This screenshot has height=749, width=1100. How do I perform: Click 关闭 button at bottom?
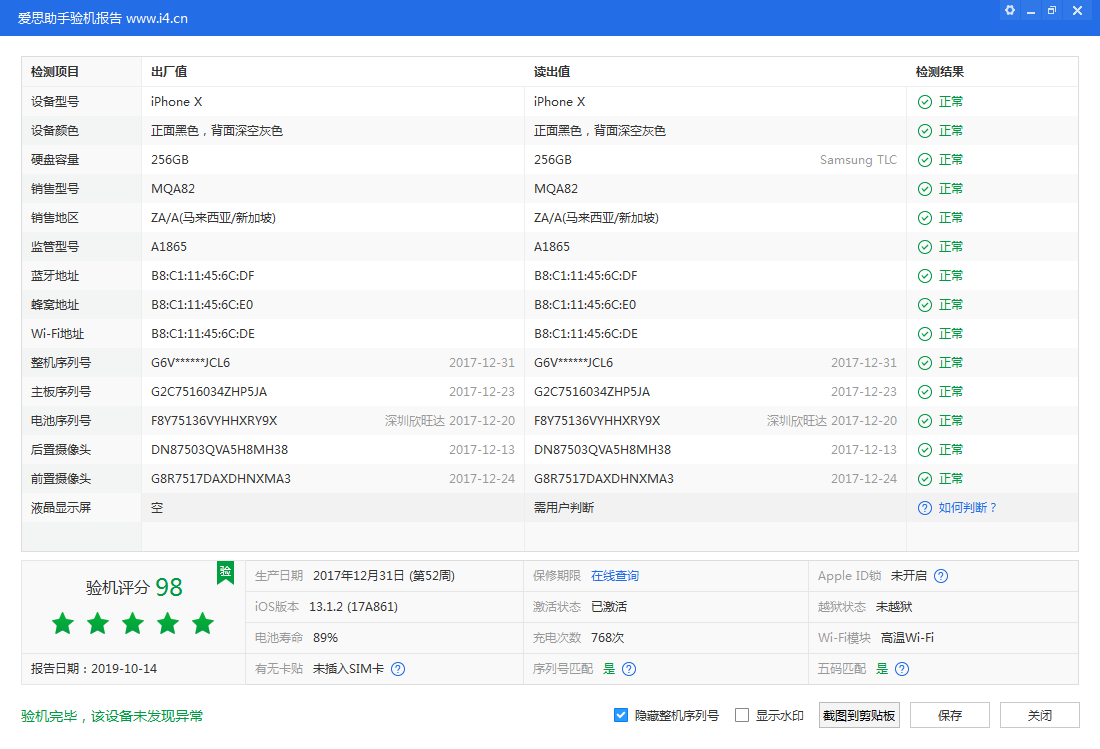click(x=1039, y=715)
